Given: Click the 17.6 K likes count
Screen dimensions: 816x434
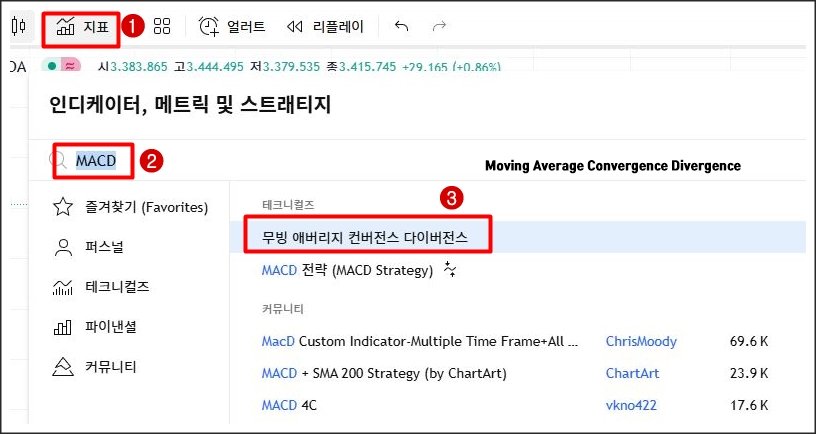Looking at the screenshot, I should coord(749,405).
